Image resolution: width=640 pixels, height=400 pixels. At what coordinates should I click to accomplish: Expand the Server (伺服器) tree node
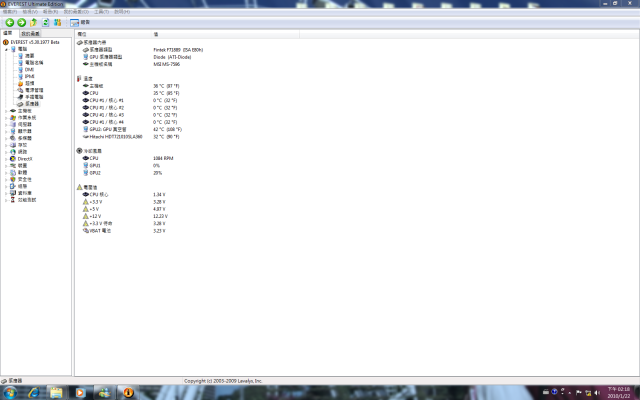pos(6,124)
